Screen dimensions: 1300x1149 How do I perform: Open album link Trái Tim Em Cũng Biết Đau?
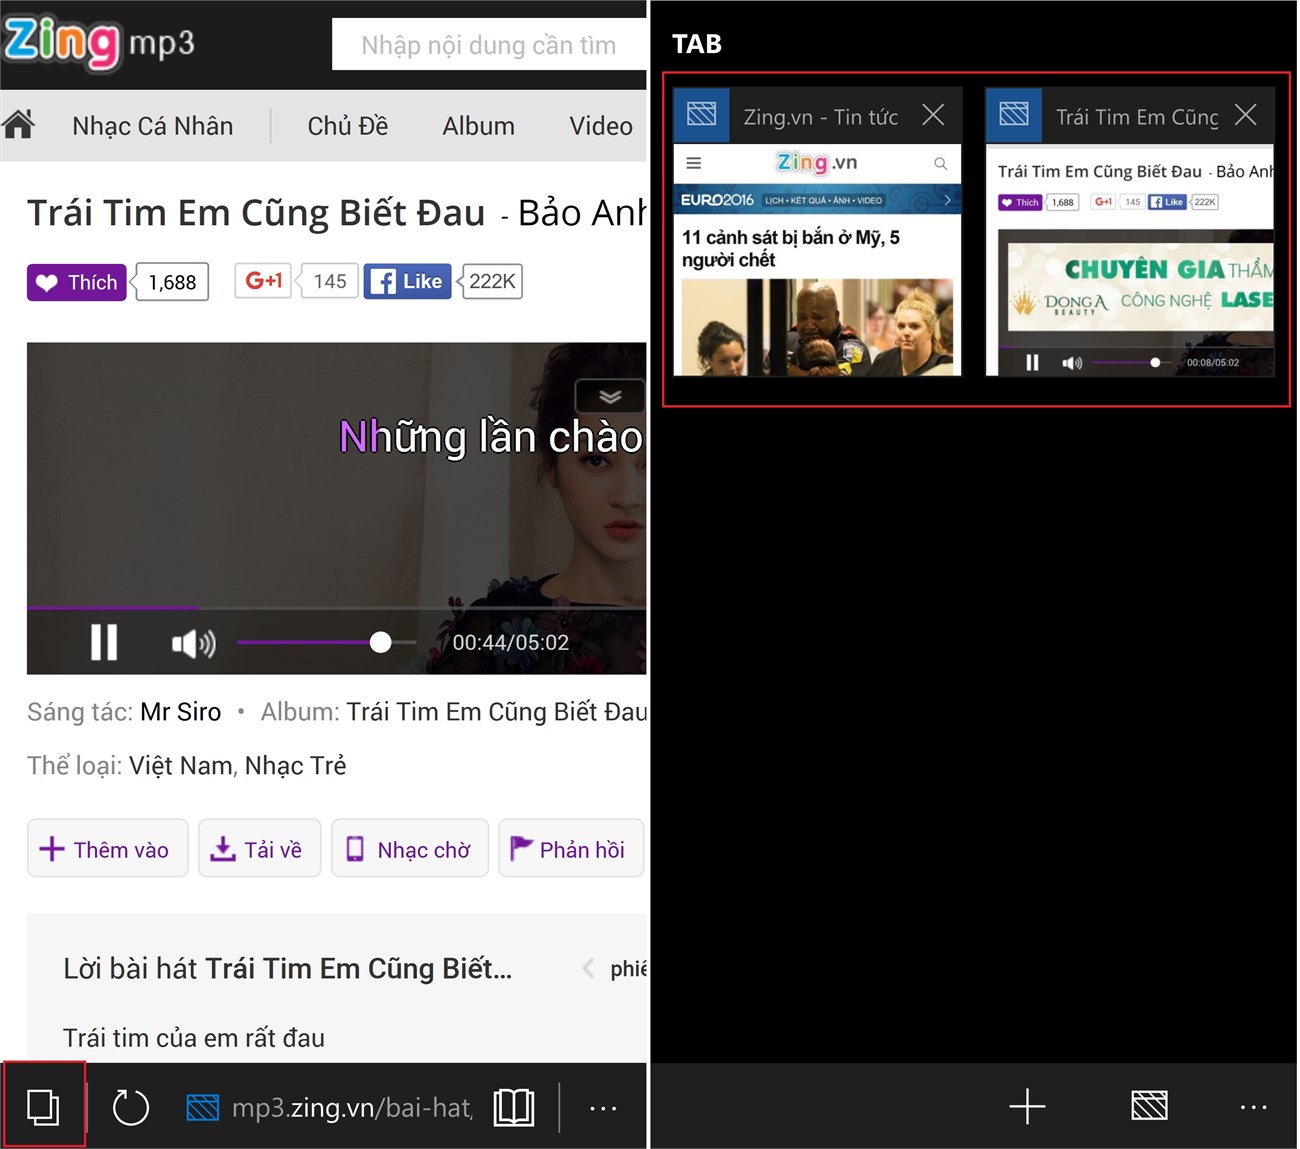click(497, 712)
